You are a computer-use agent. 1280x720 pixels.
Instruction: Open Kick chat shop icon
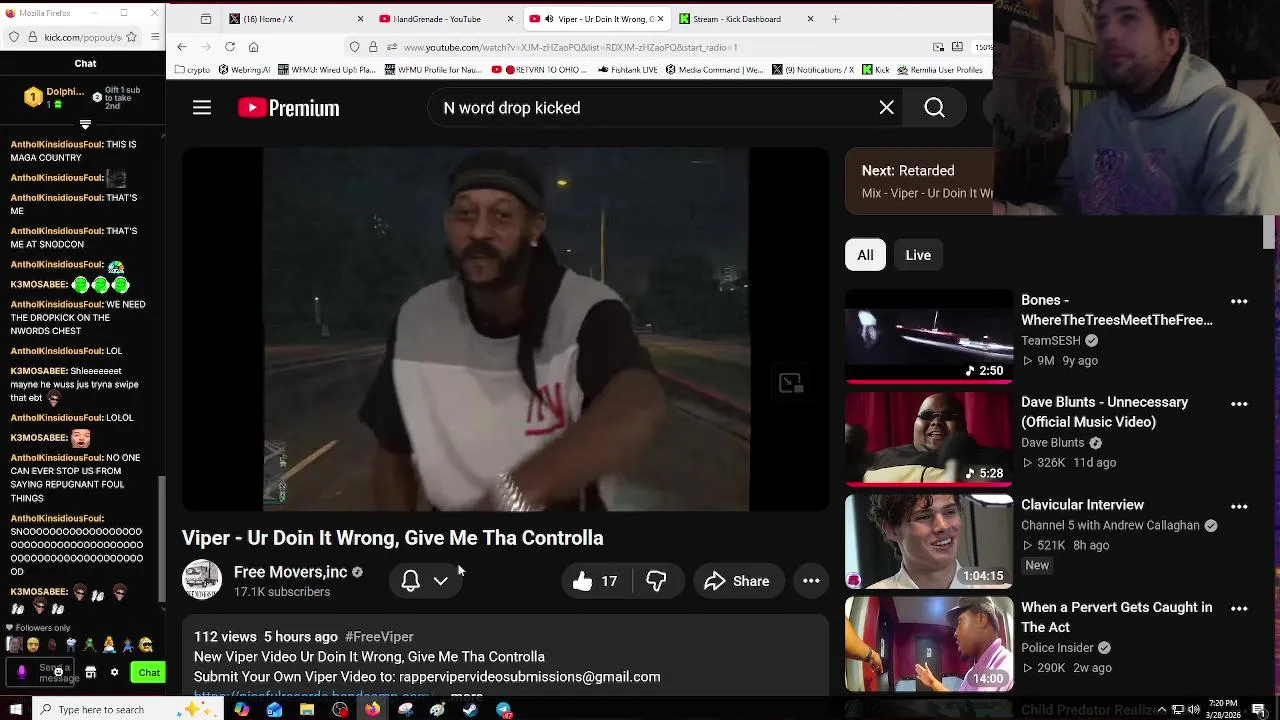point(90,673)
